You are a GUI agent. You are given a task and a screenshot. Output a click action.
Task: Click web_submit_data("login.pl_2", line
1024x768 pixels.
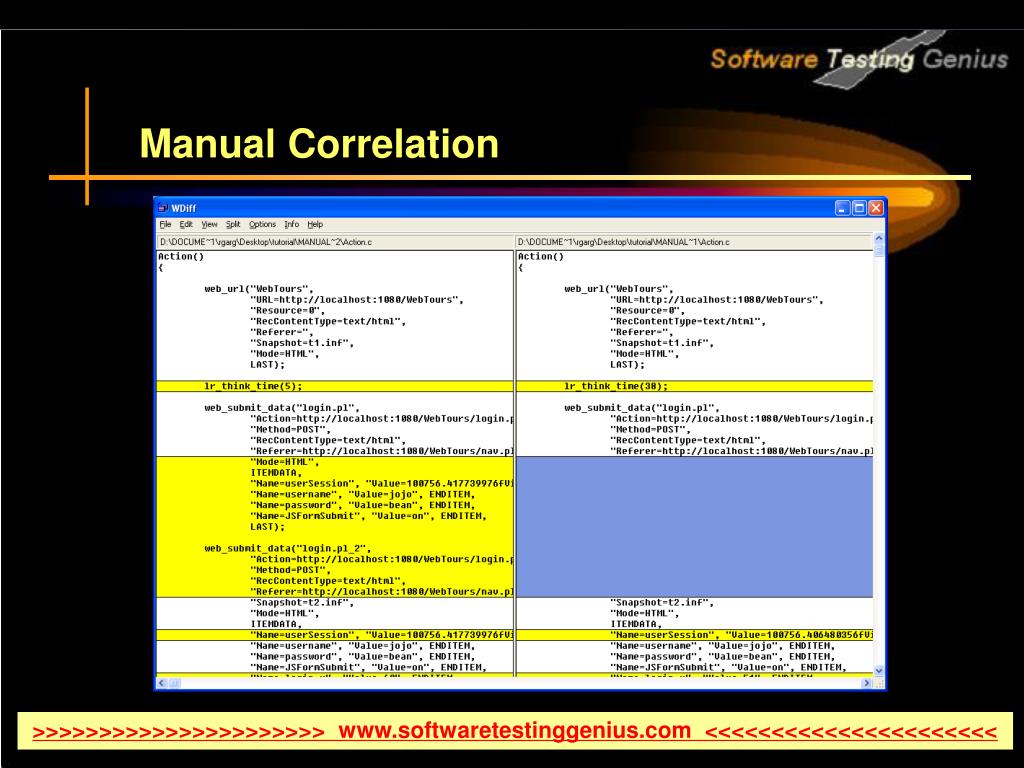click(287, 549)
